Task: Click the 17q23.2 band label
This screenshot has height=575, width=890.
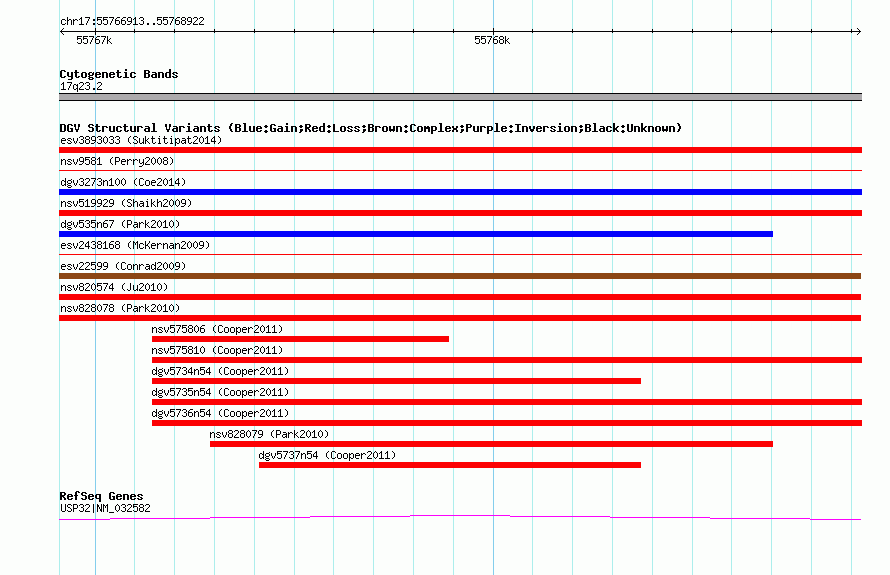Action: click(81, 86)
